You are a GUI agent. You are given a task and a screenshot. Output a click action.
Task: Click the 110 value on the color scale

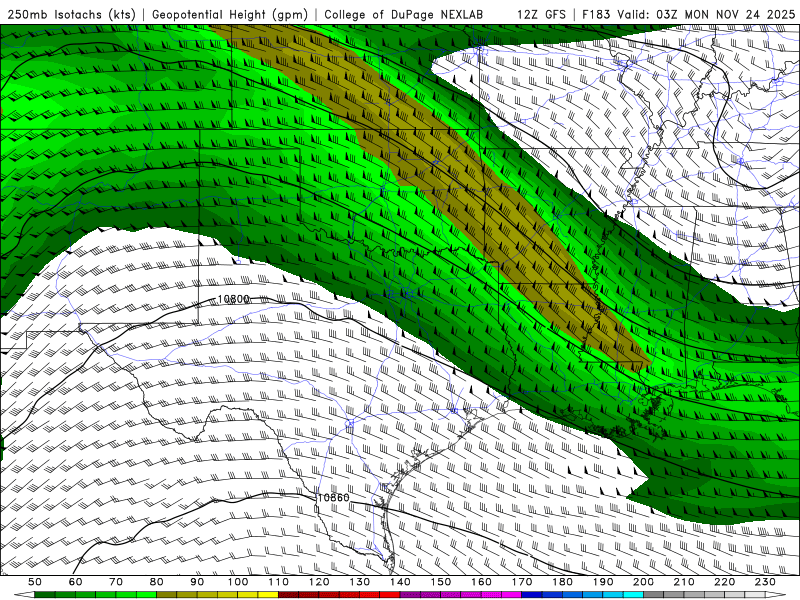[279, 582]
